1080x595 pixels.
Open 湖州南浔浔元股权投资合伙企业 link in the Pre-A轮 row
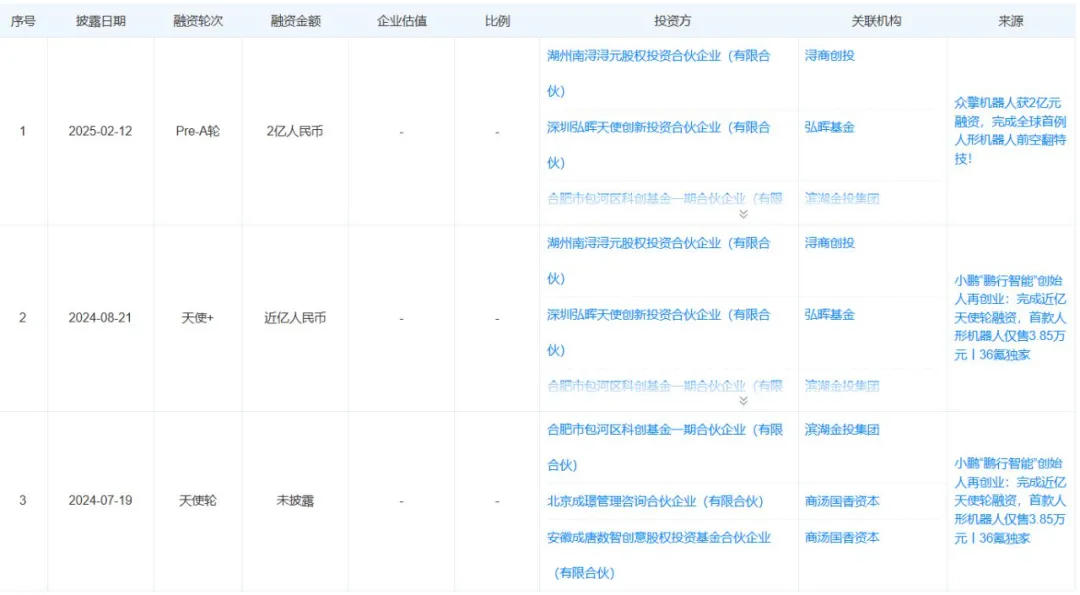(x=658, y=74)
